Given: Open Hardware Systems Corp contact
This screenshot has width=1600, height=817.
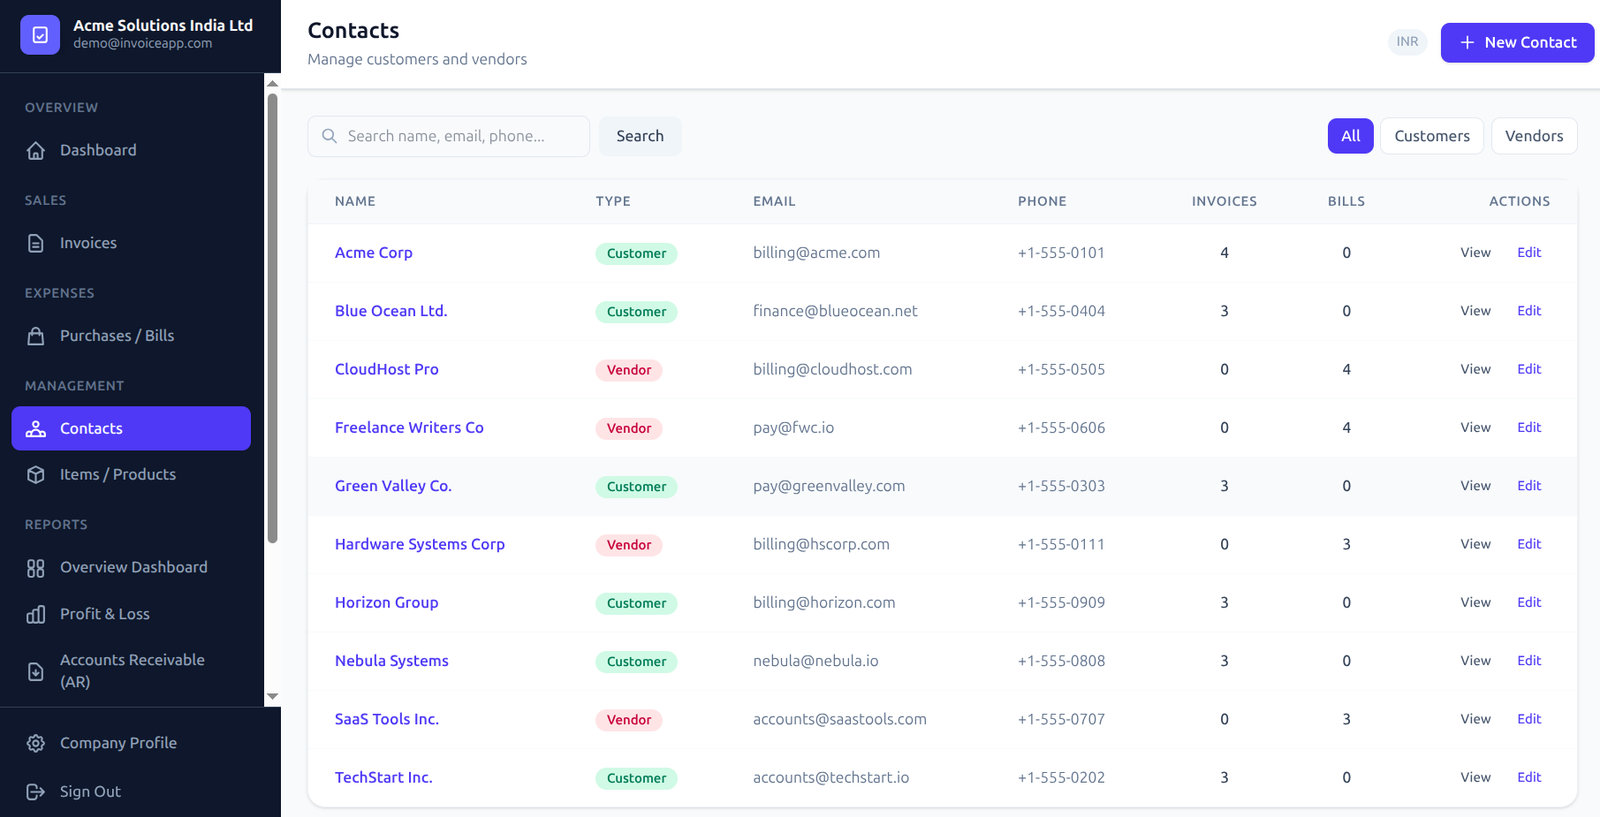Looking at the screenshot, I should (420, 544).
